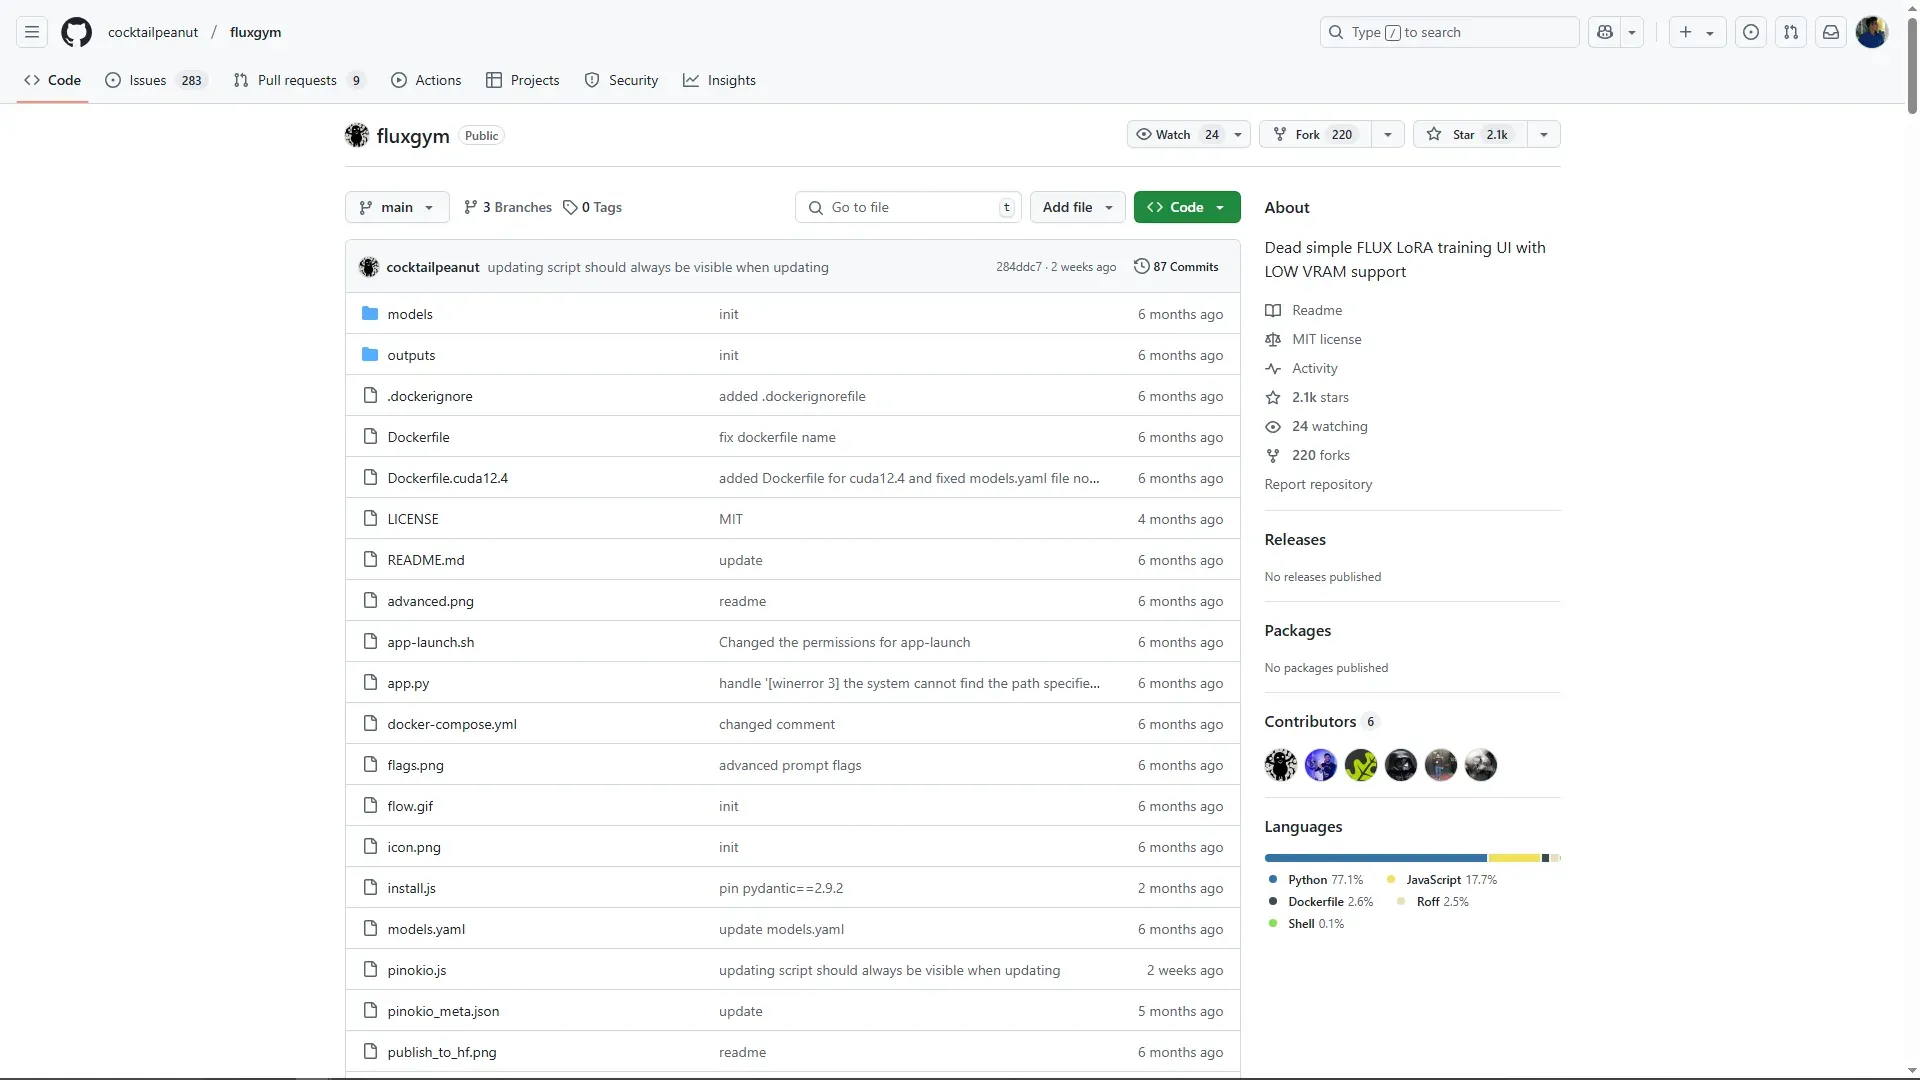Viewport: 1920px width, 1080px height.
Task: Open the hamburger navigation menu
Action: [32, 32]
